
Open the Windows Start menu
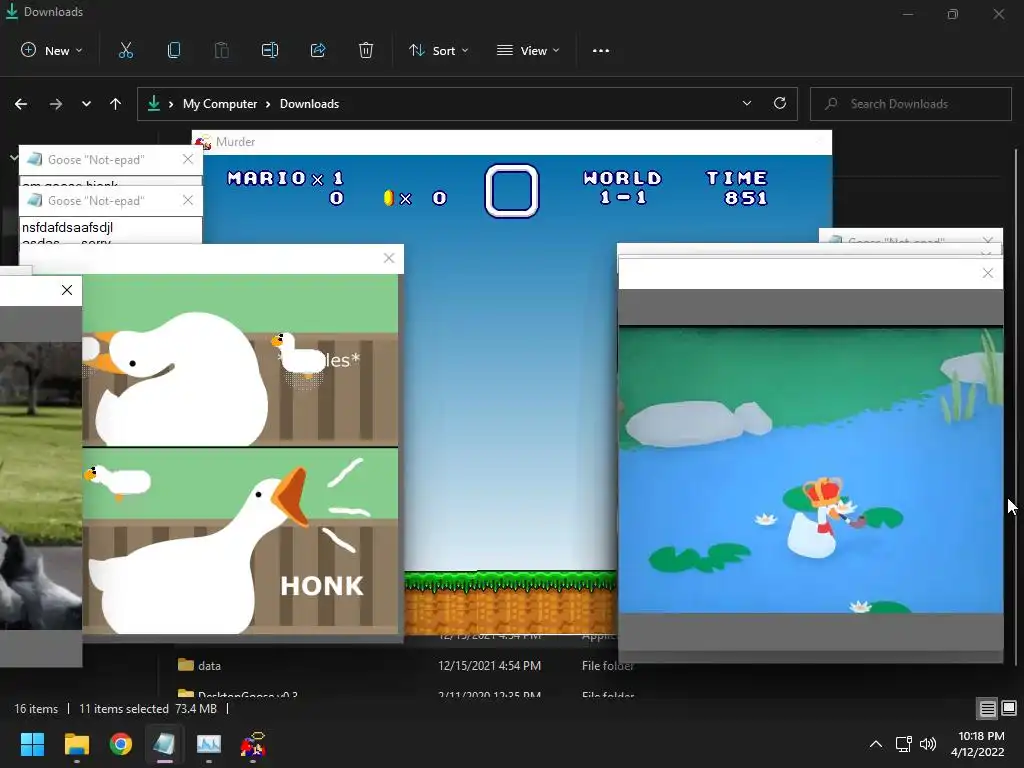point(32,744)
